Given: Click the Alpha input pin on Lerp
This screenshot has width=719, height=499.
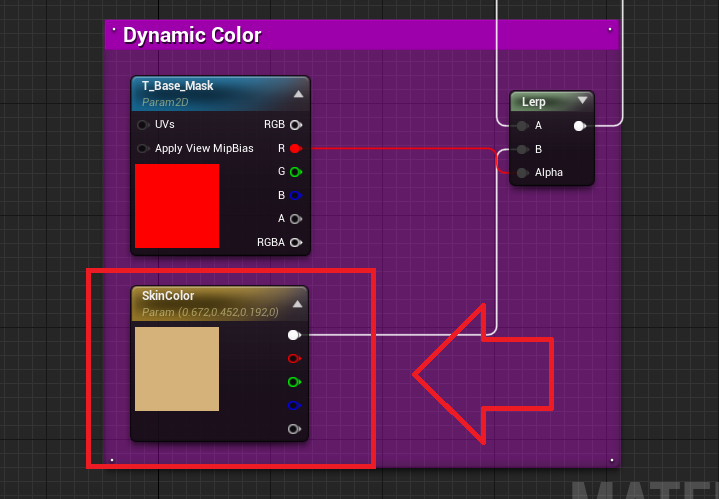Looking at the screenshot, I should [522, 172].
